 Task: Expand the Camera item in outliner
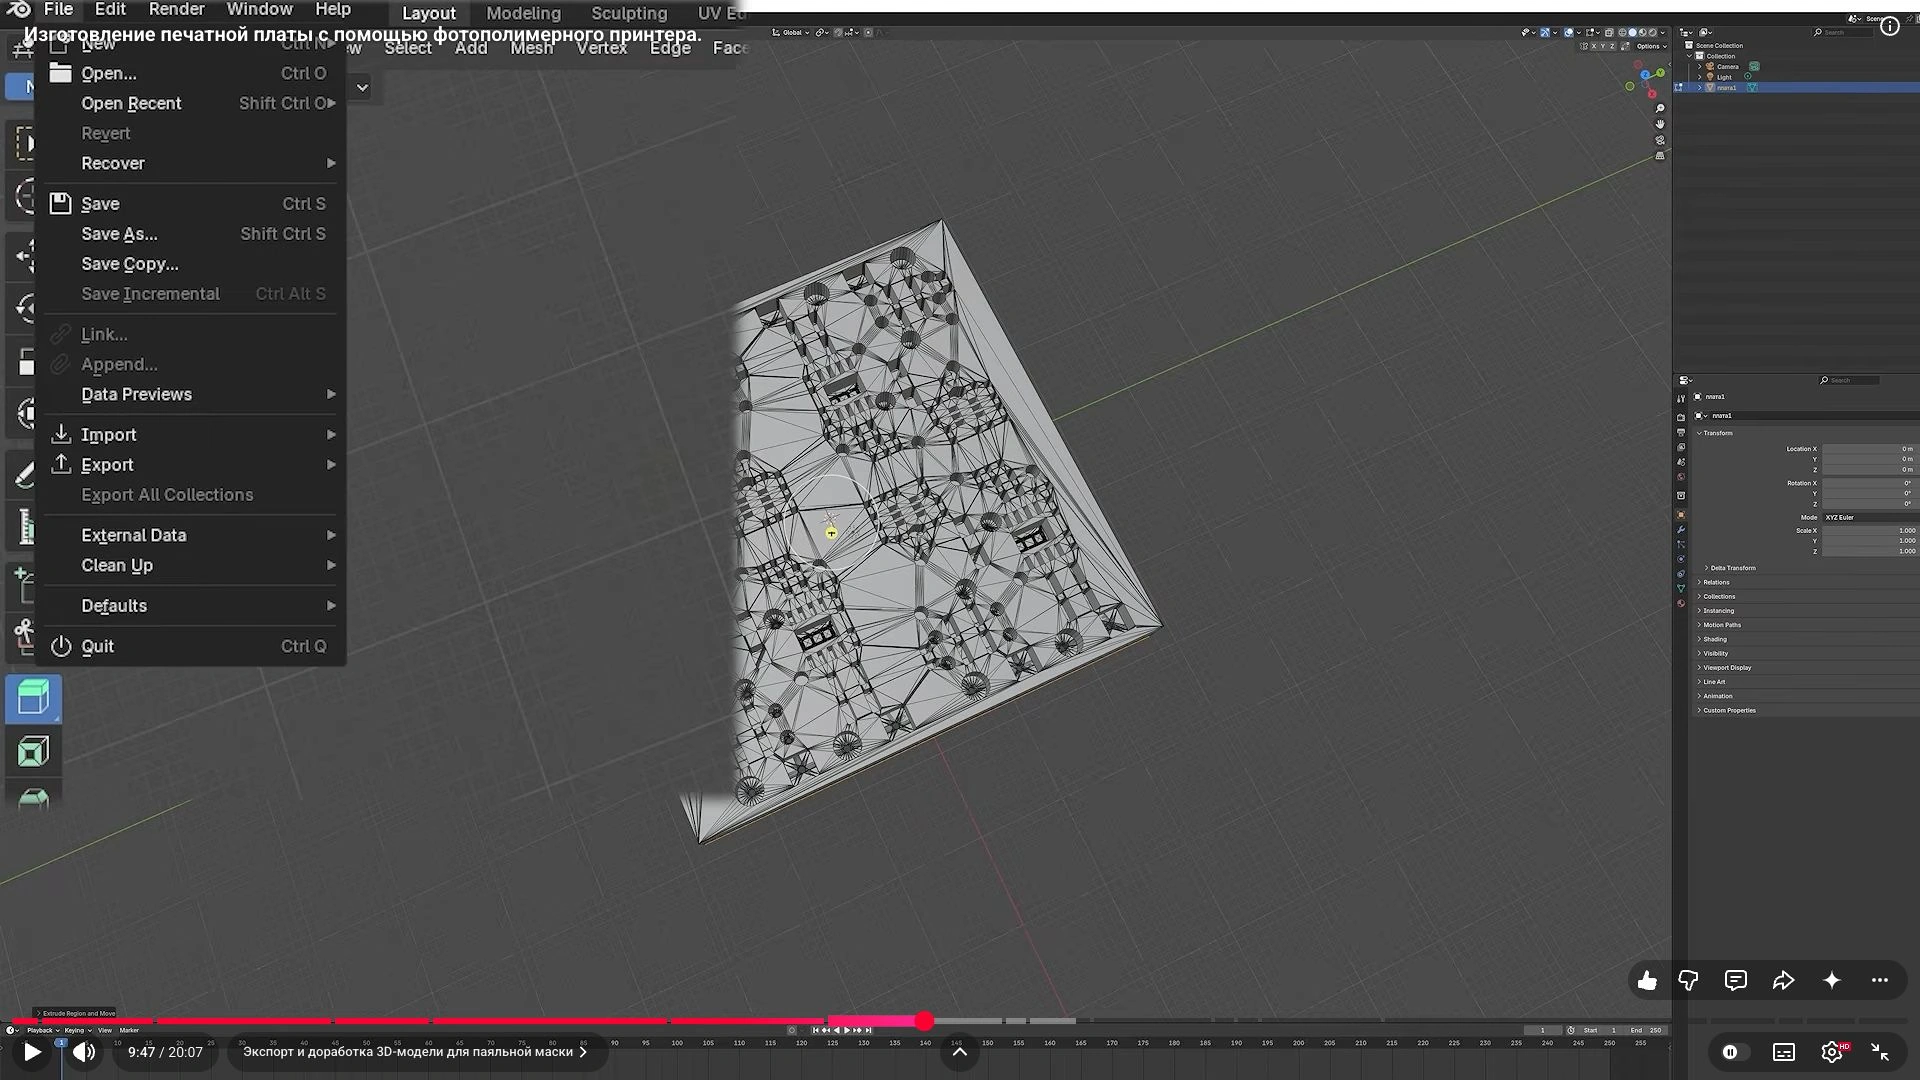pyautogui.click(x=1699, y=67)
